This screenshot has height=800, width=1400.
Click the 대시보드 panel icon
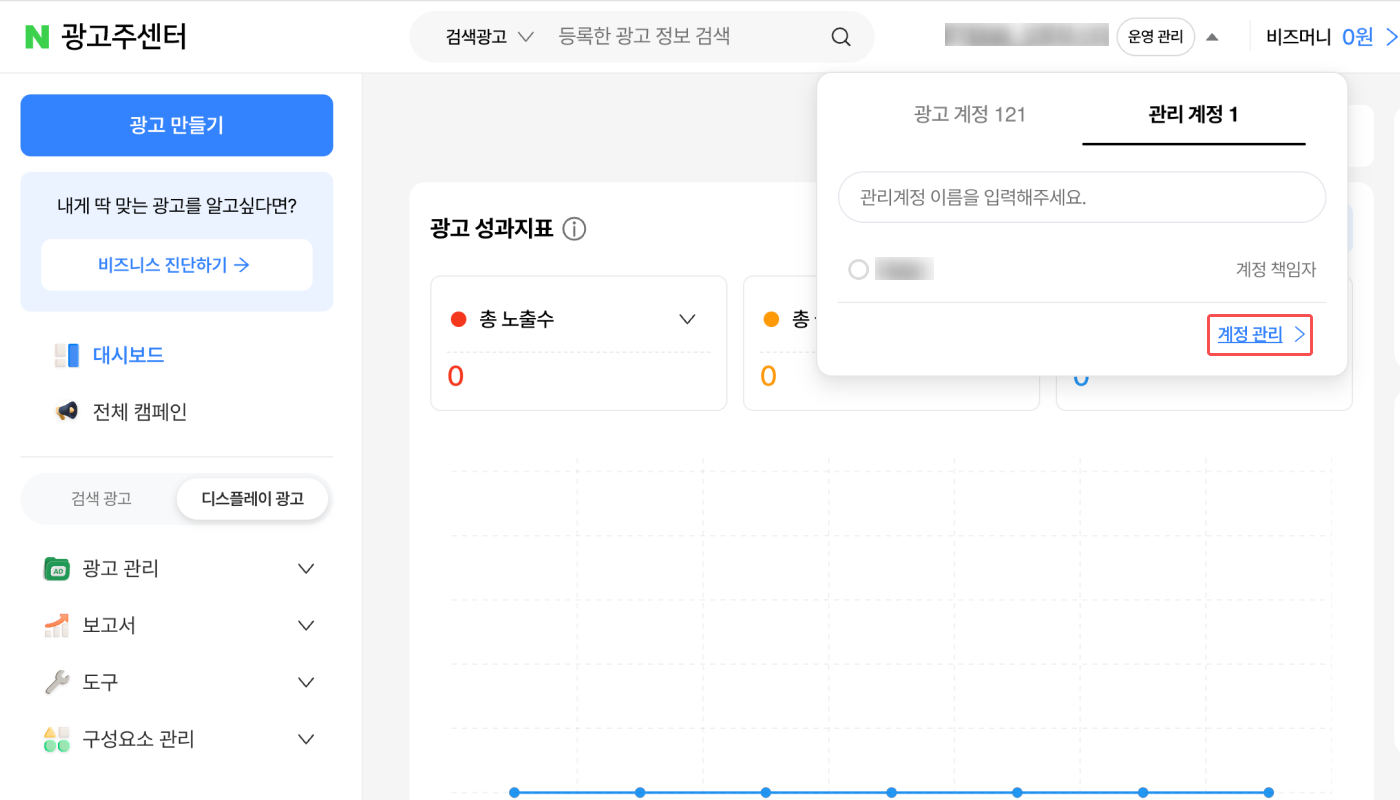click(x=67, y=355)
